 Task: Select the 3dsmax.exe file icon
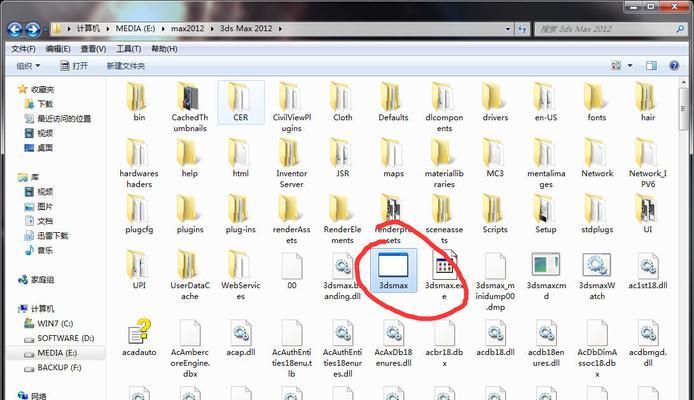(x=444, y=275)
